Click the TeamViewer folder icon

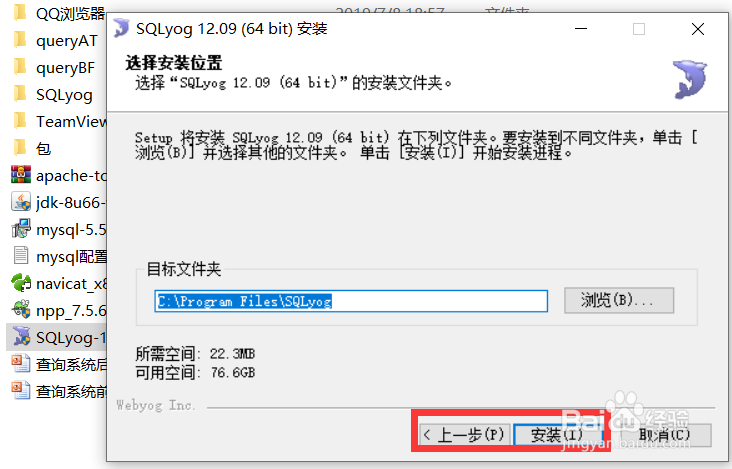tap(20, 121)
